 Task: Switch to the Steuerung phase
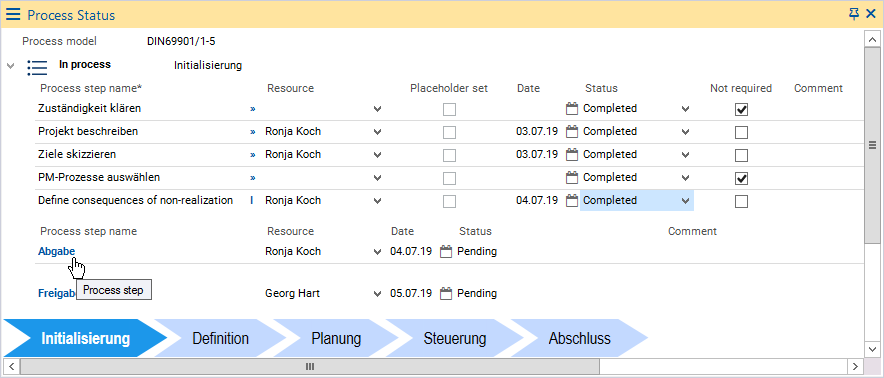tap(454, 339)
